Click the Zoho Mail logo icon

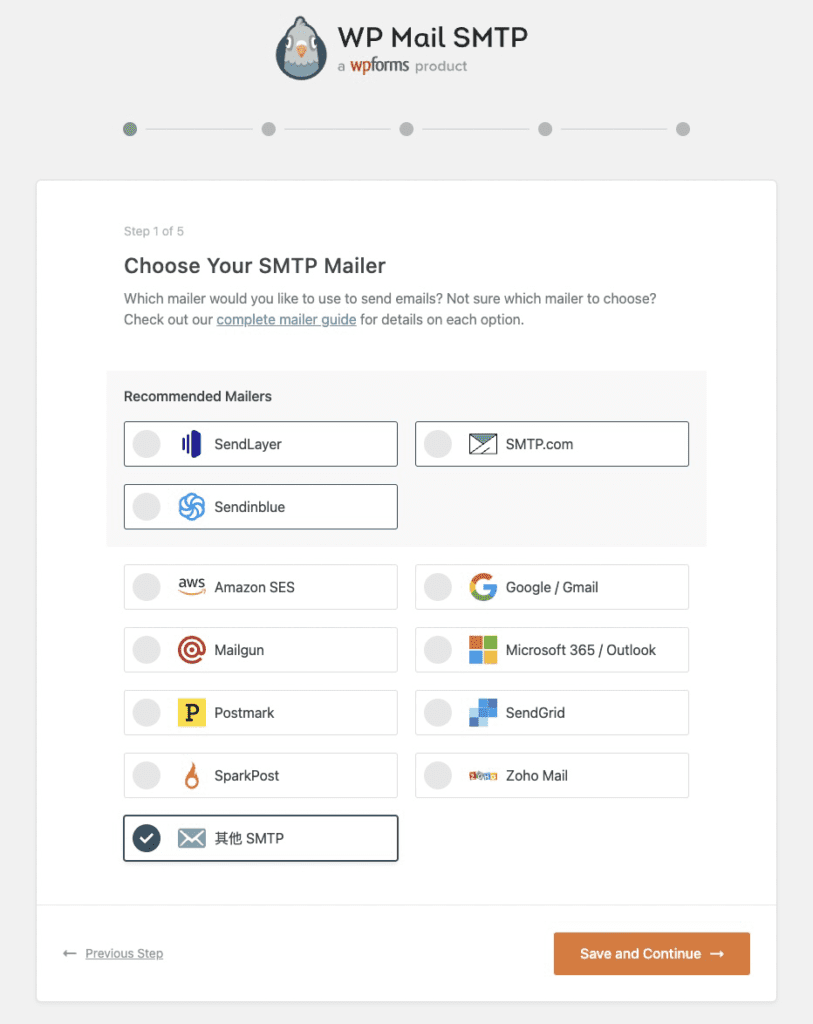483,776
